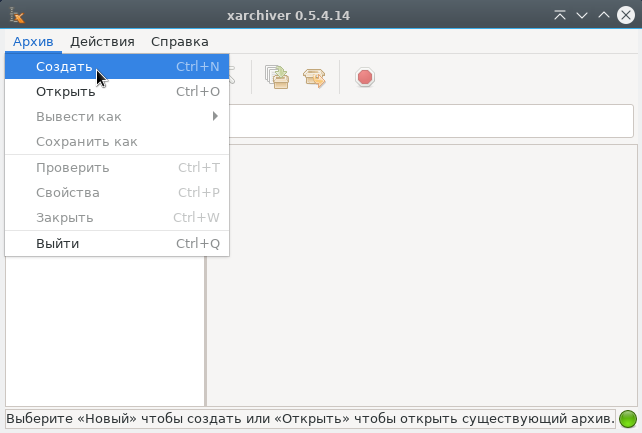Click the add files toolbar icon
This screenshot has width=642, height=433.
[276, 77]
